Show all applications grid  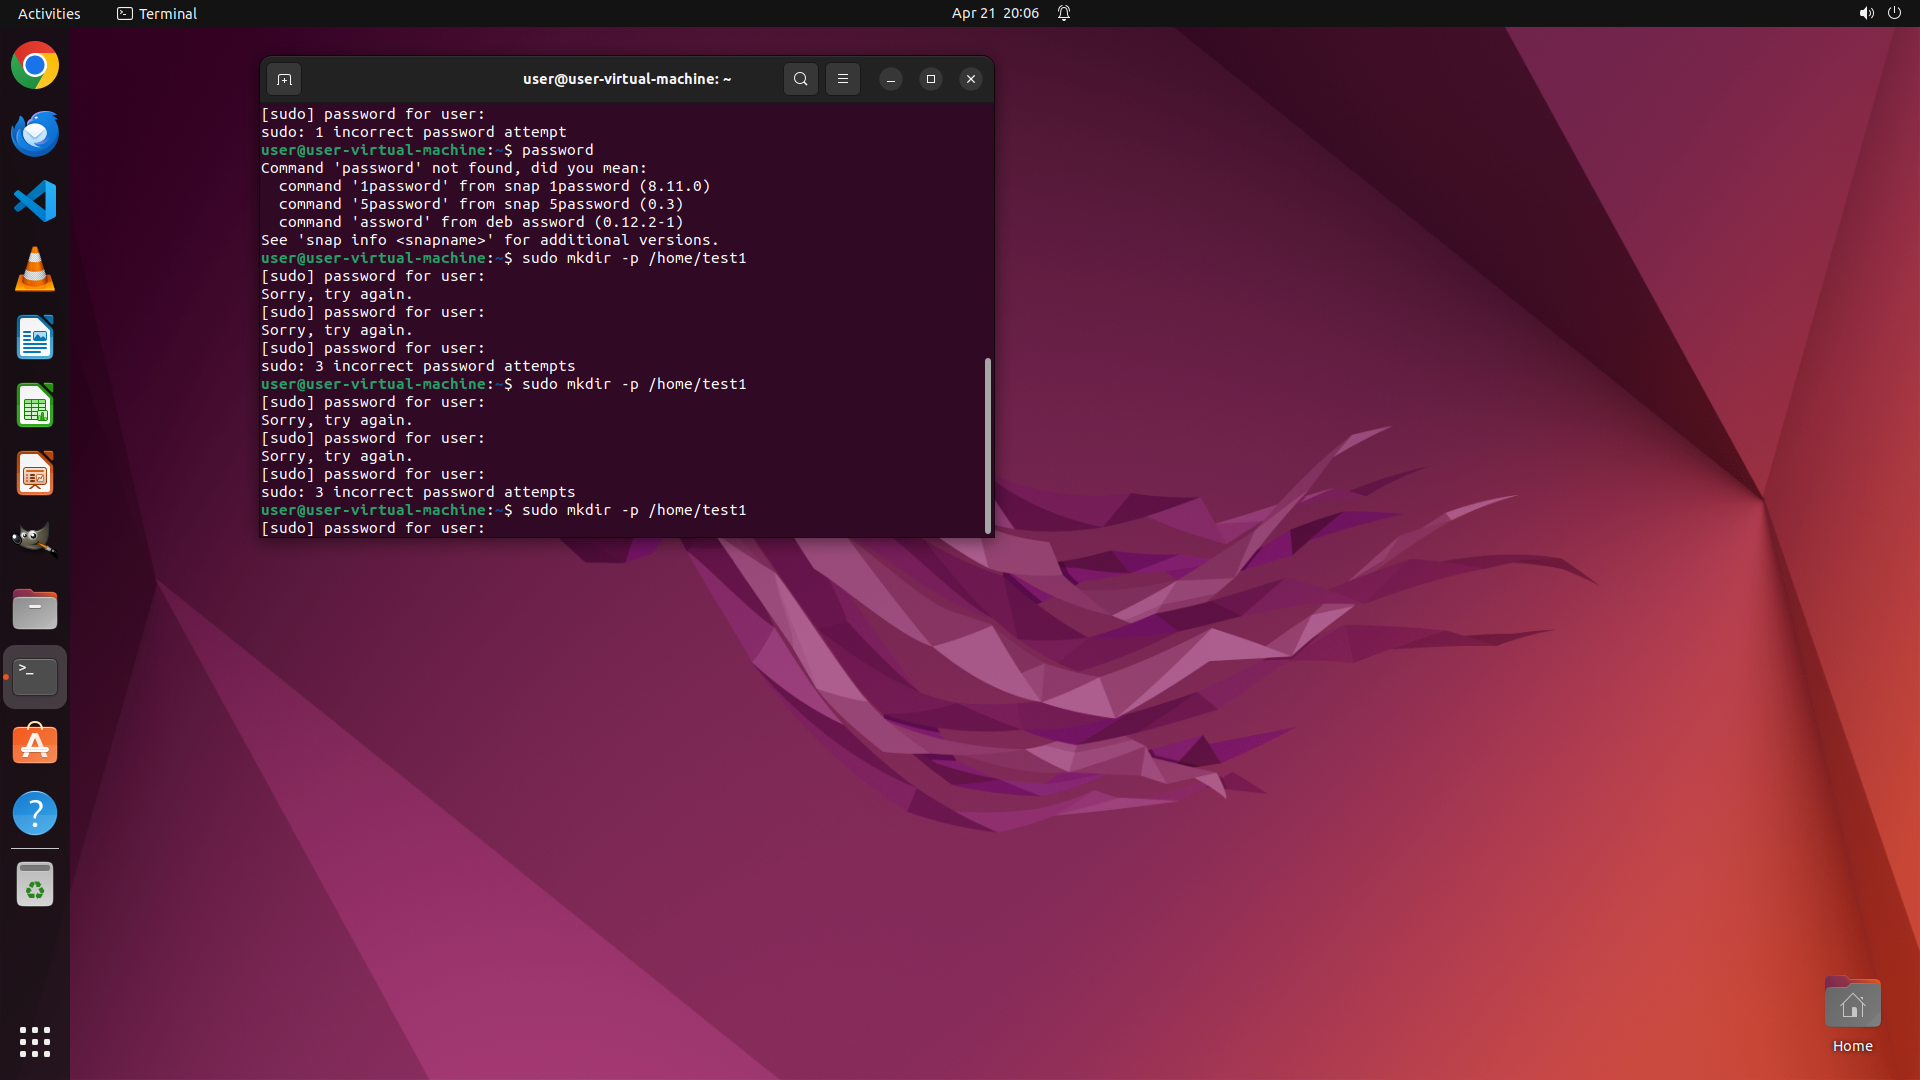coord(35,1042)
